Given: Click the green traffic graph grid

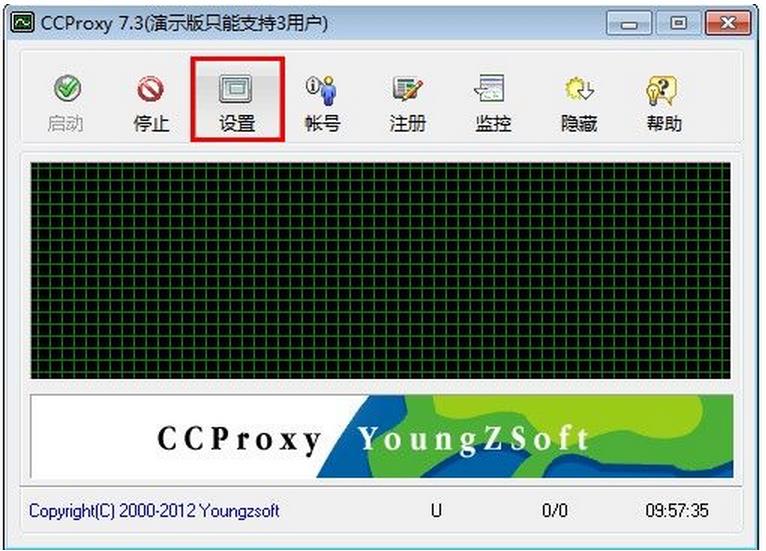Looking at the screenshot, I should pyautogui.click(x=381, y=271).
